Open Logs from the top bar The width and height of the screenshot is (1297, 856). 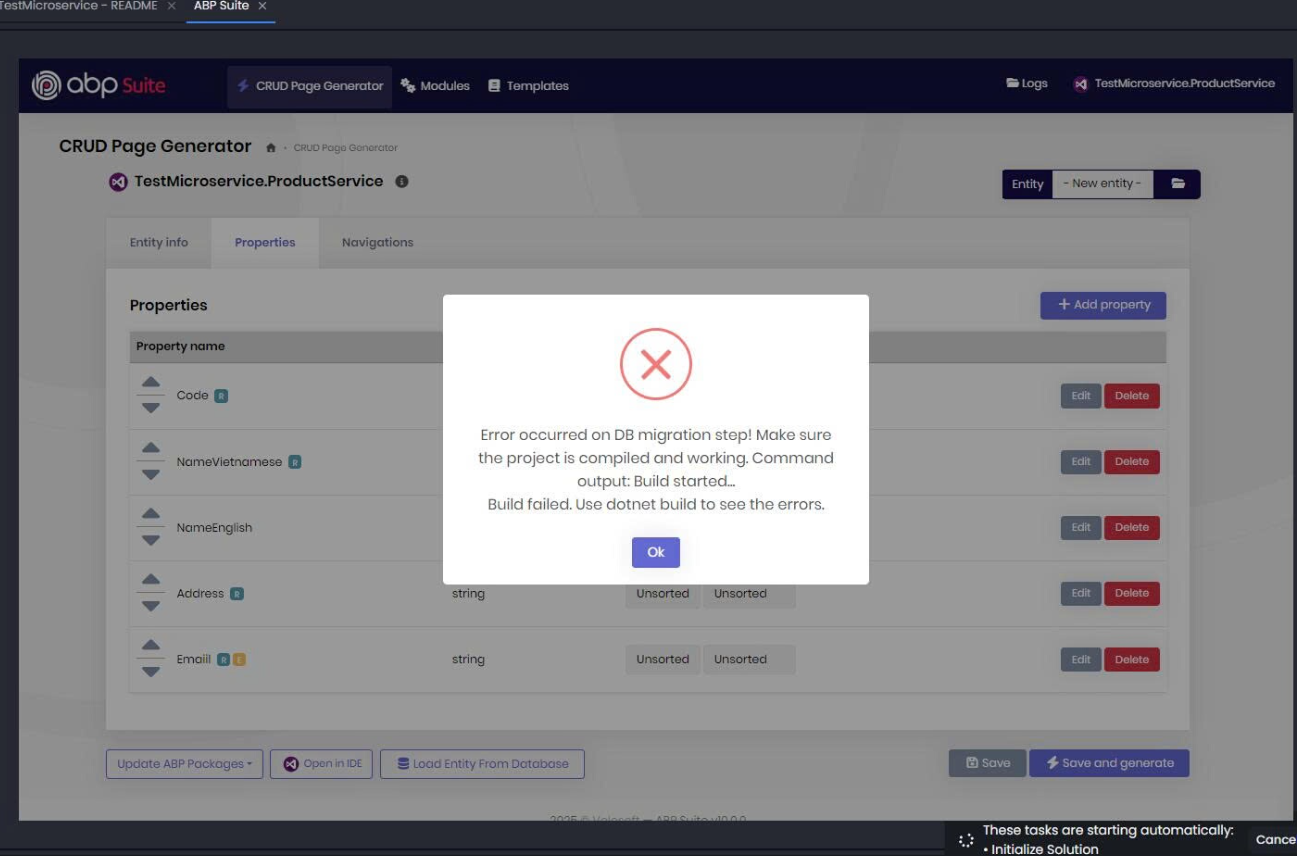1027,84
